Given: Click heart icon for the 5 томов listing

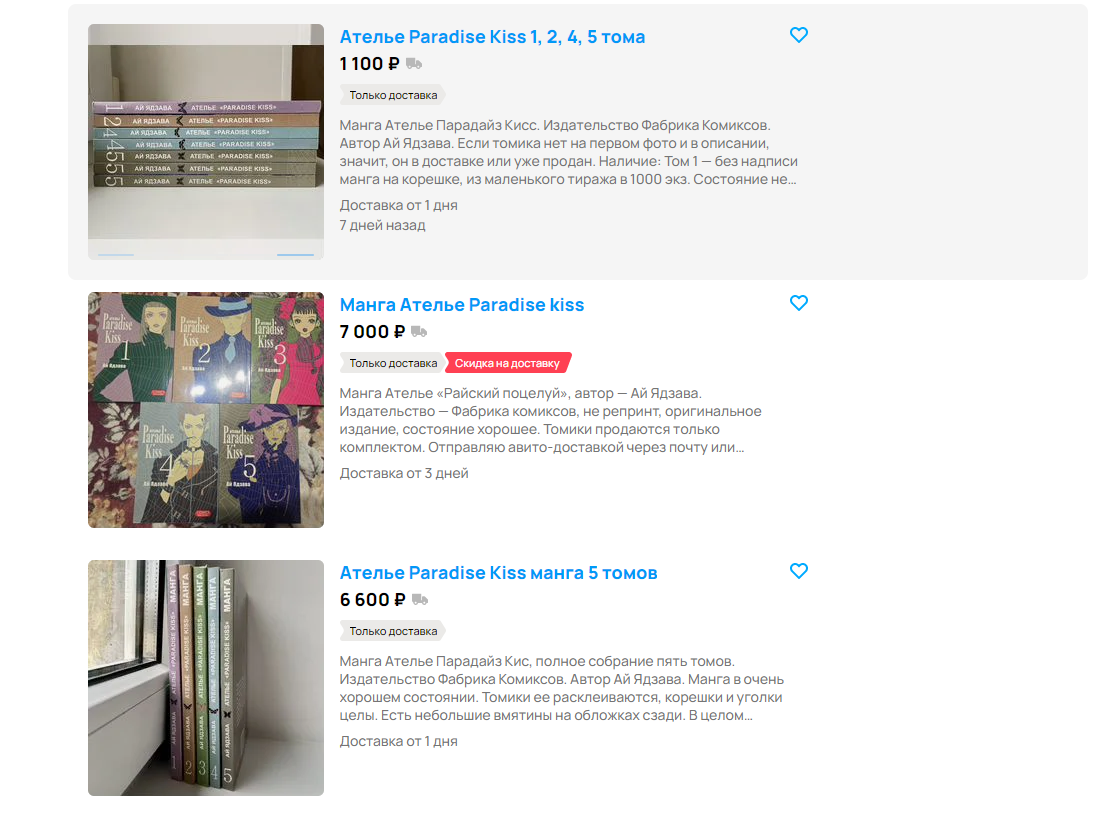Looking at the screenshot, I should pos(799,571).
